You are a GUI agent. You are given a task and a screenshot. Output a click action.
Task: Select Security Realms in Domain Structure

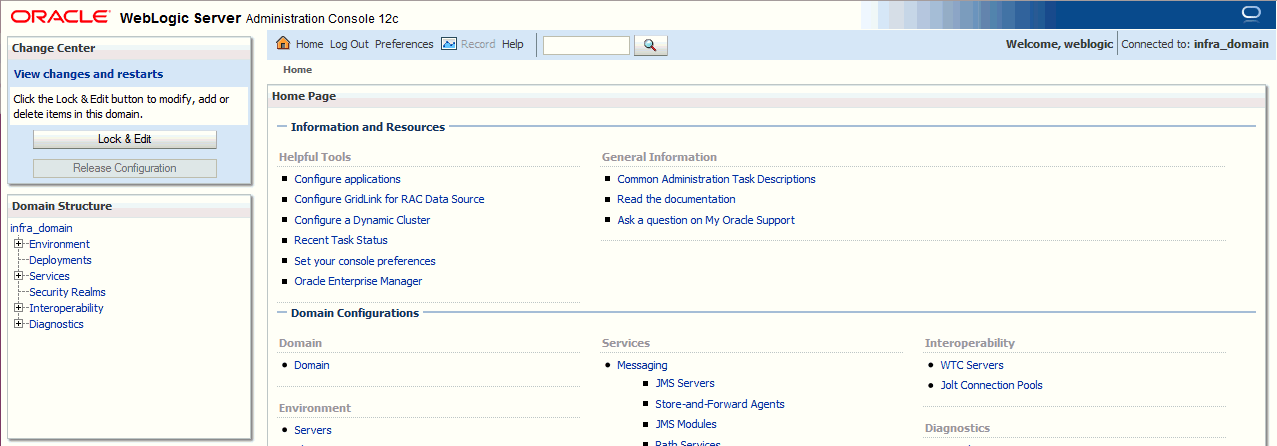(67, 292)
